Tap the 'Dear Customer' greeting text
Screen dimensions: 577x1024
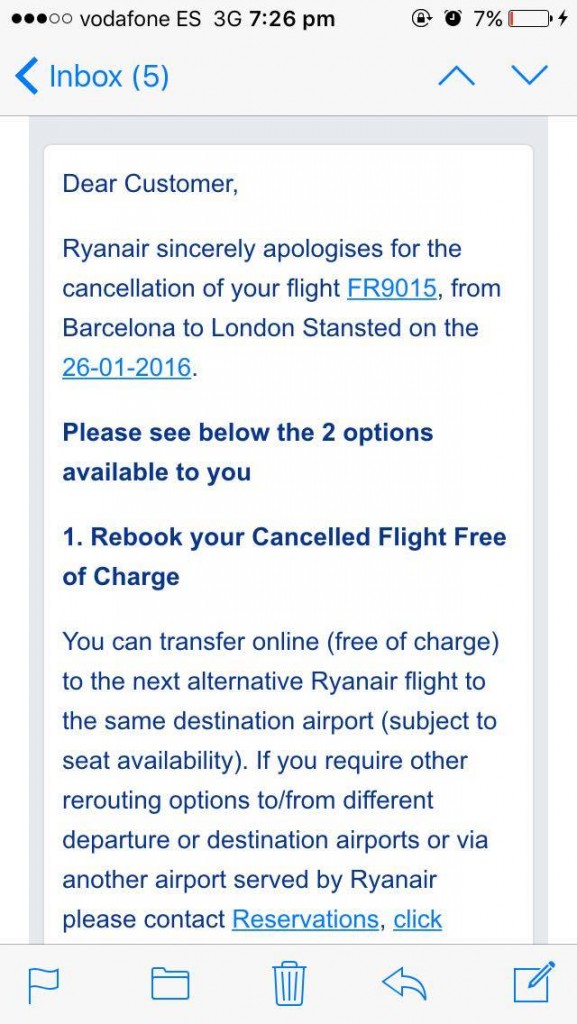tap(150, 184)
